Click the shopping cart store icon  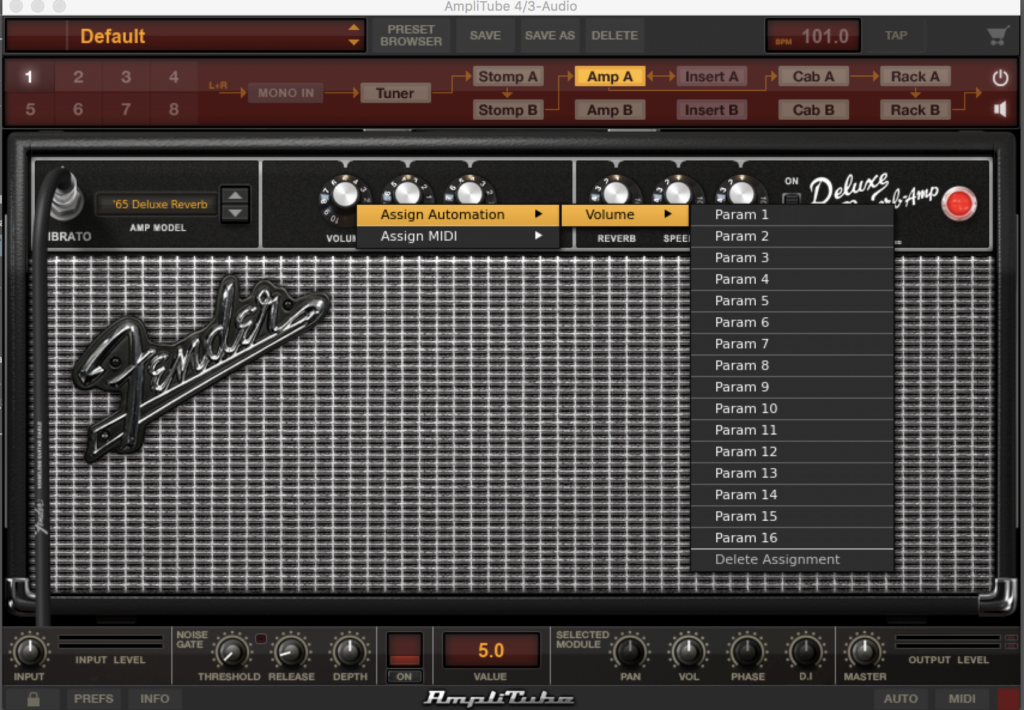pos(997,36)
